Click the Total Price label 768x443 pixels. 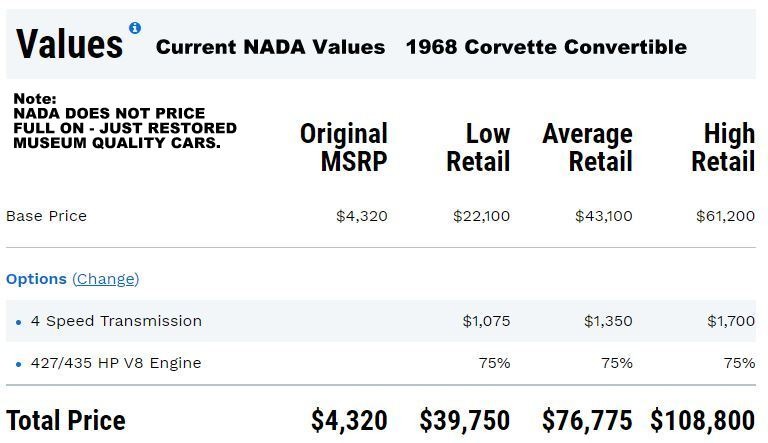[x=66, y=421]
